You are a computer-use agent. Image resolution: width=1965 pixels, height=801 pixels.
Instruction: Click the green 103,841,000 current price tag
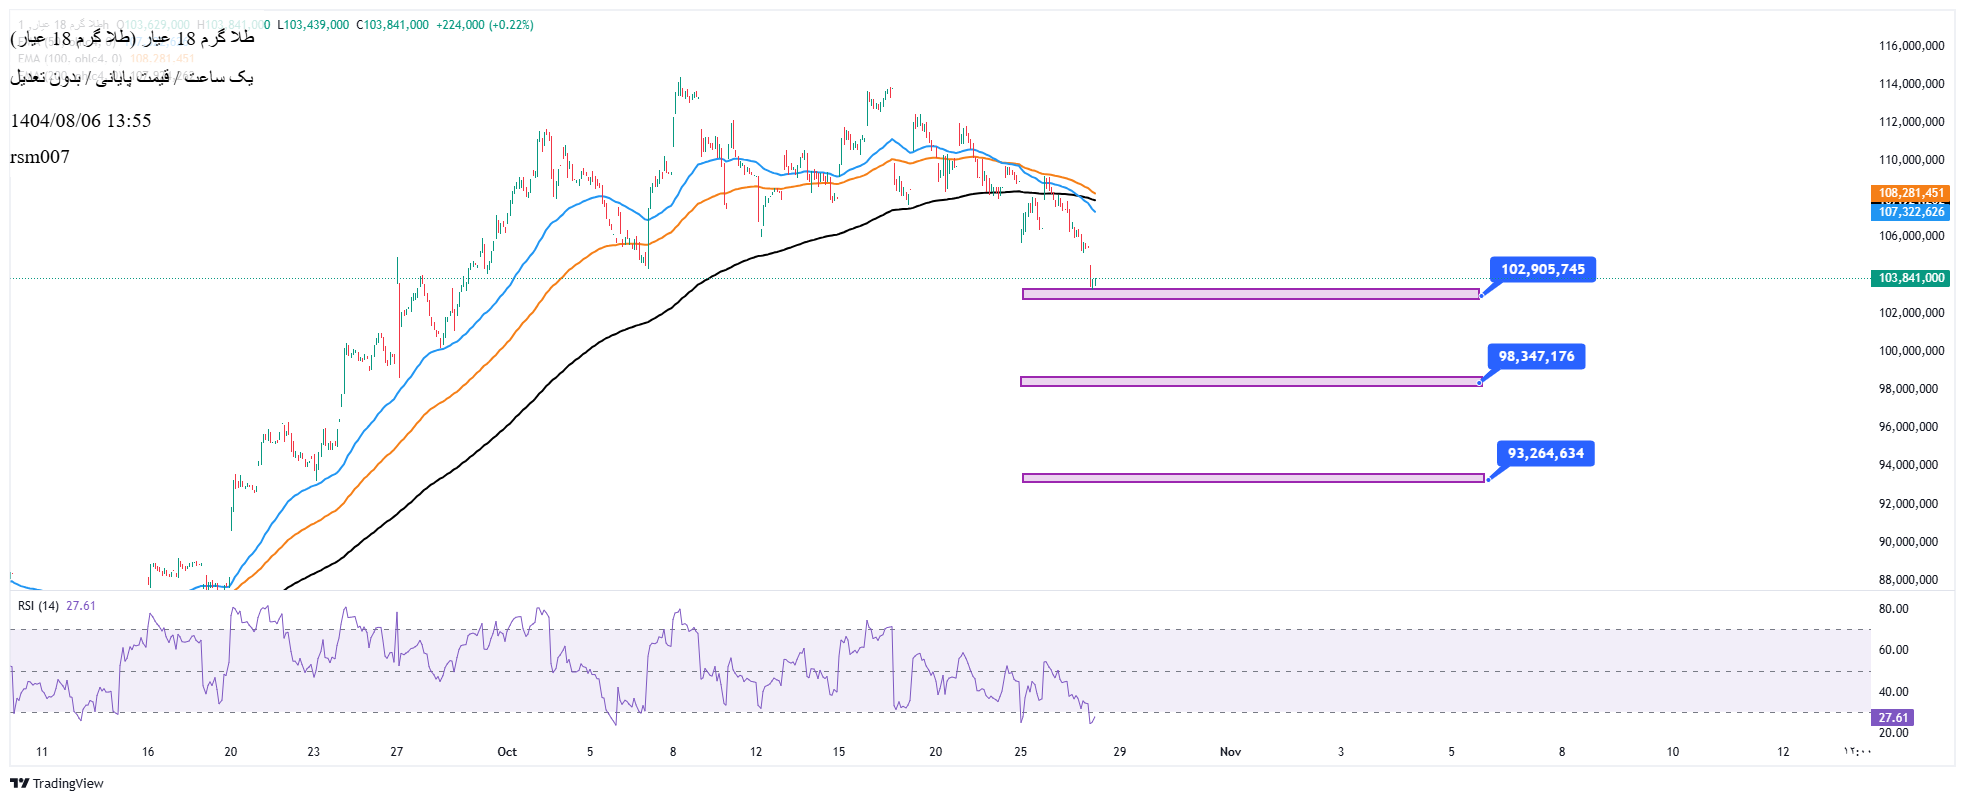coord(1910,278)
